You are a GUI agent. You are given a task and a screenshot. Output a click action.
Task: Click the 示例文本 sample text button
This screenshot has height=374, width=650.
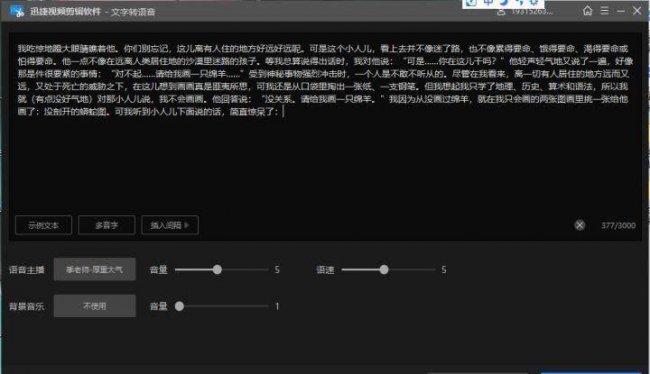tap(44, 225)
